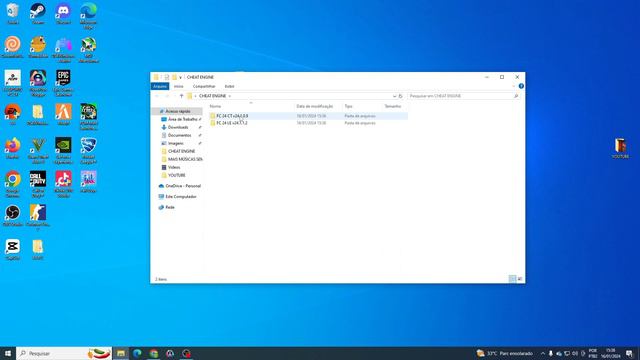Go up one folder level with up arrow
The width and height of the screenshot is (640, 360).
pyautogui.click(x=181, y=96)
